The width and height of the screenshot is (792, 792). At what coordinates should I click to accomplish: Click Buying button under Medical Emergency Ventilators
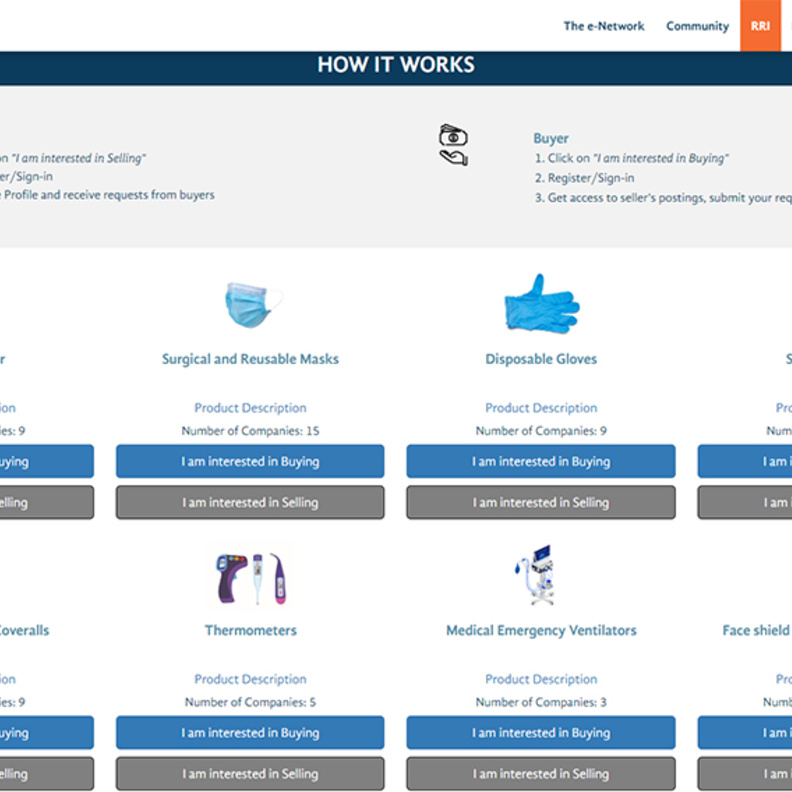(x=540, y=733)
